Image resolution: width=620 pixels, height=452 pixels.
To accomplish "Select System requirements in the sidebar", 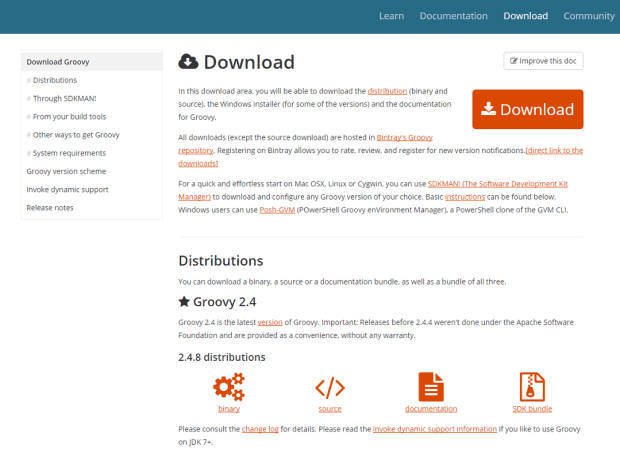I will (x=69, y=153).
